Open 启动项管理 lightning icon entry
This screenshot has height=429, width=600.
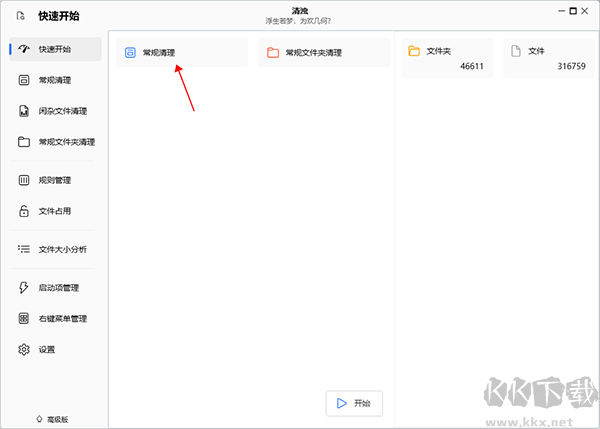[58, 288]
